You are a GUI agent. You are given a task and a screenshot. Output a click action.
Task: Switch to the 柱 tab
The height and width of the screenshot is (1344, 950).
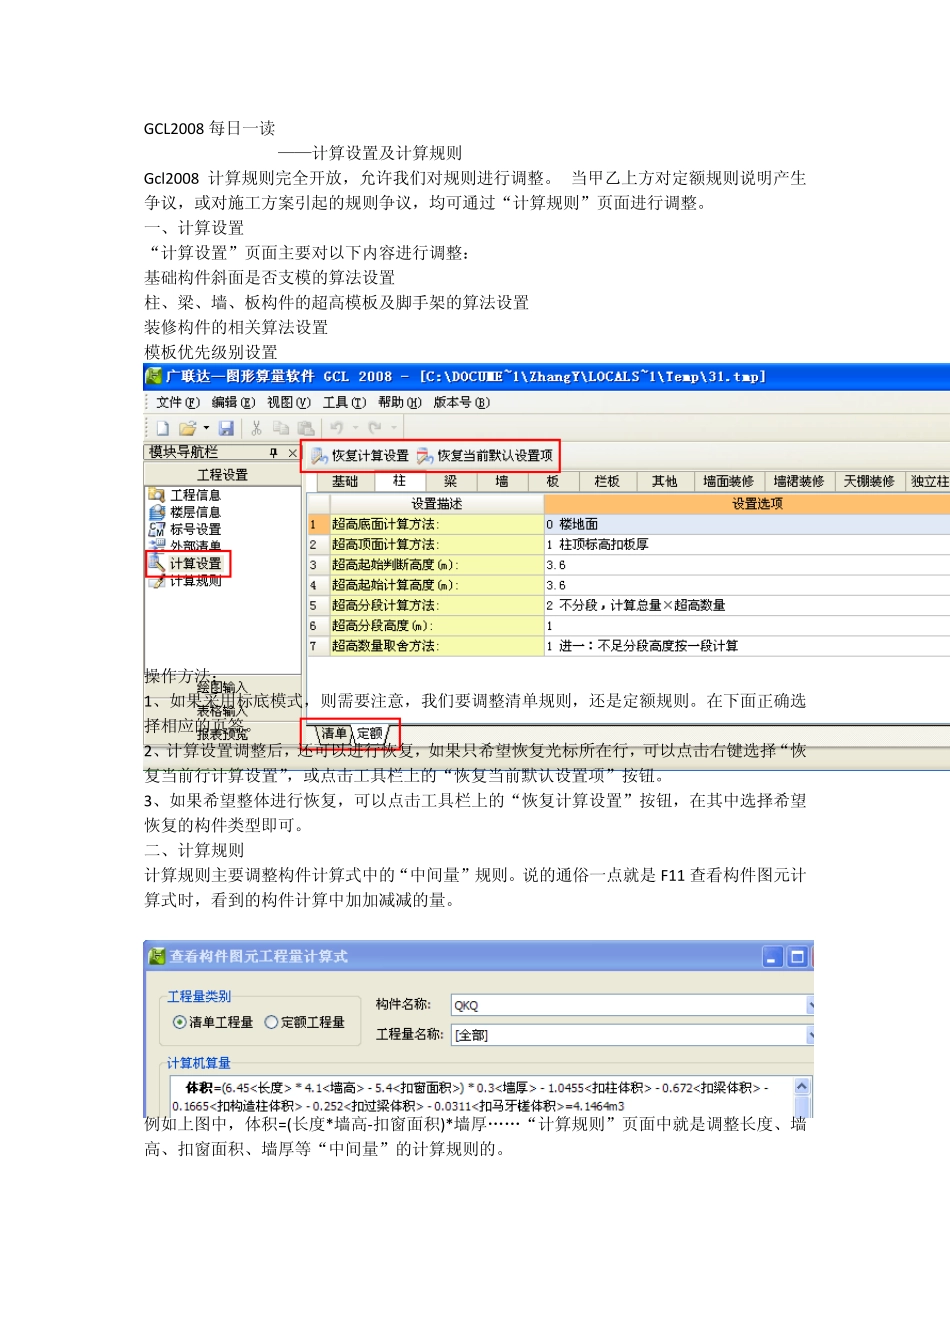coord(399,482)
